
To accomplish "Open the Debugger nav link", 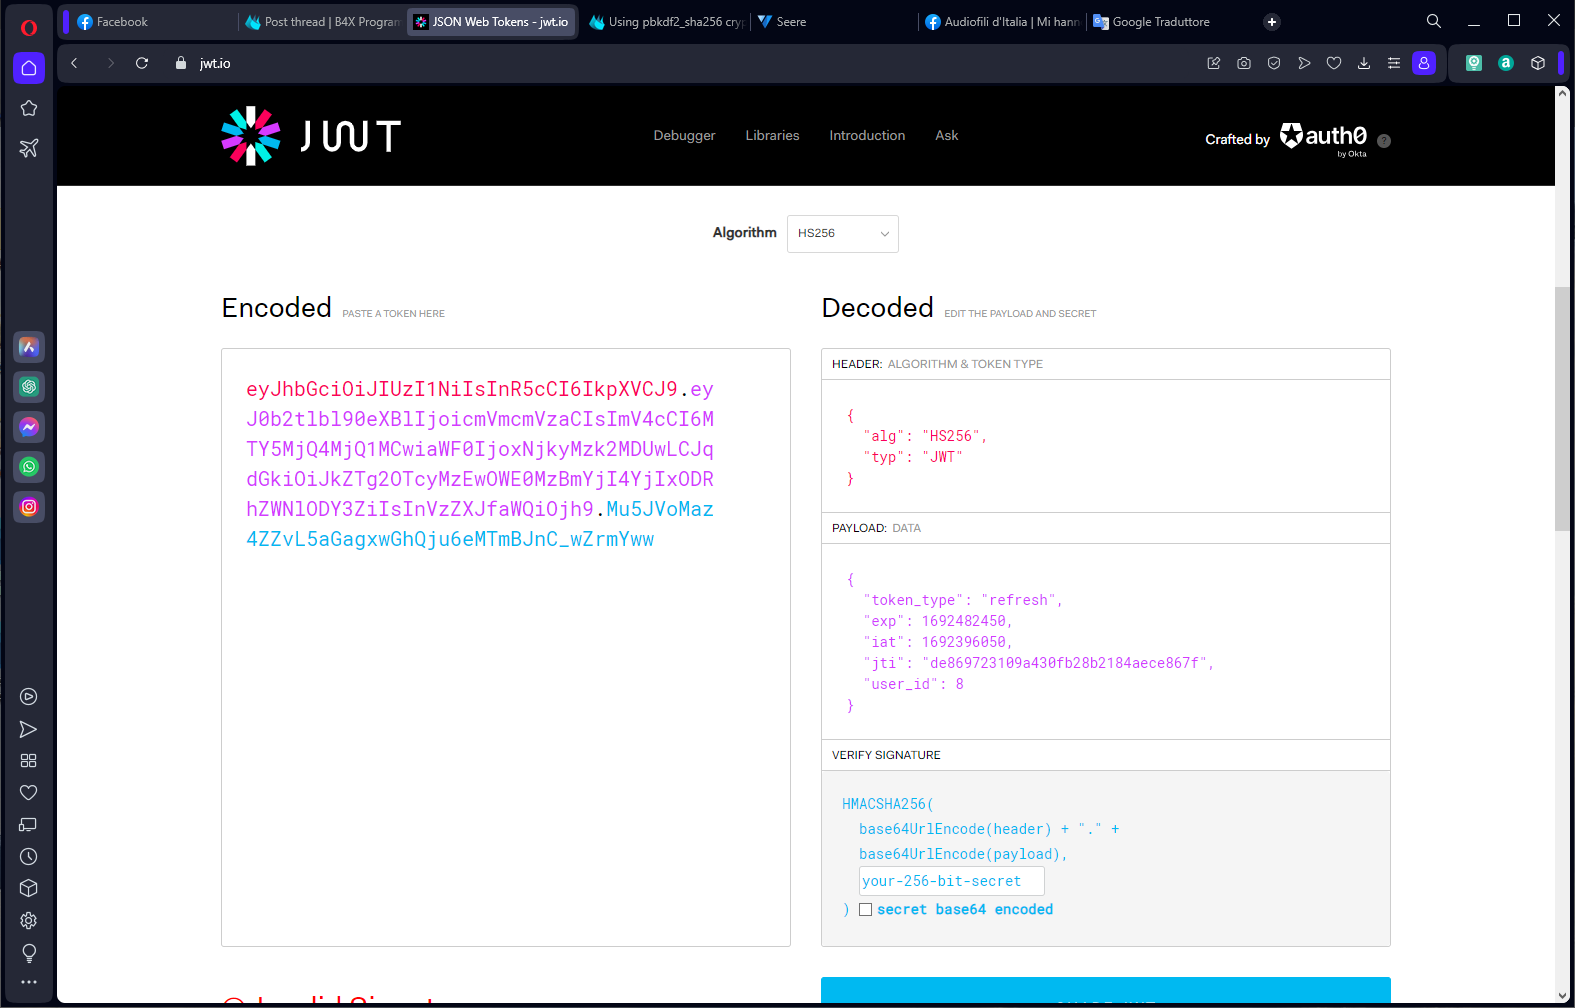I will 685,136.
